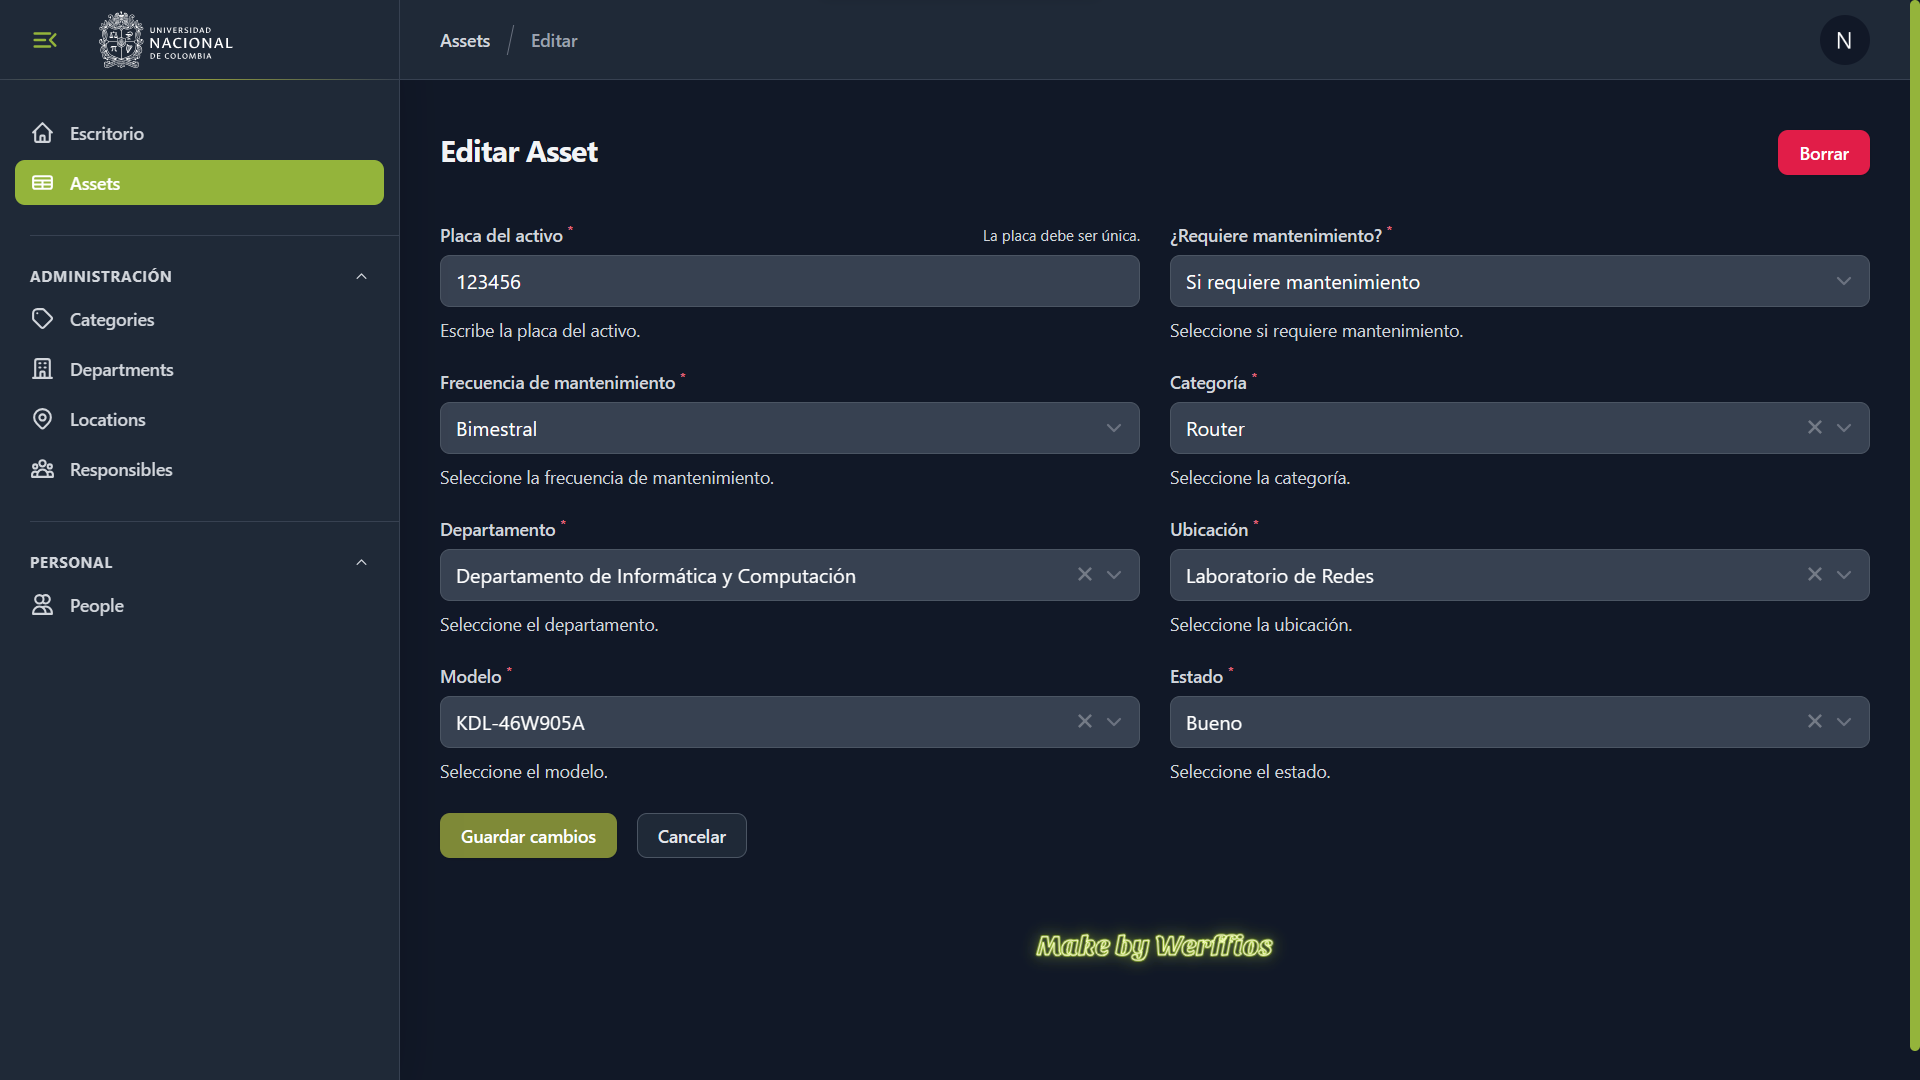This screenshot has height=1080, width=1920.
Task: Click the People users icon
Action: point(42,605)
